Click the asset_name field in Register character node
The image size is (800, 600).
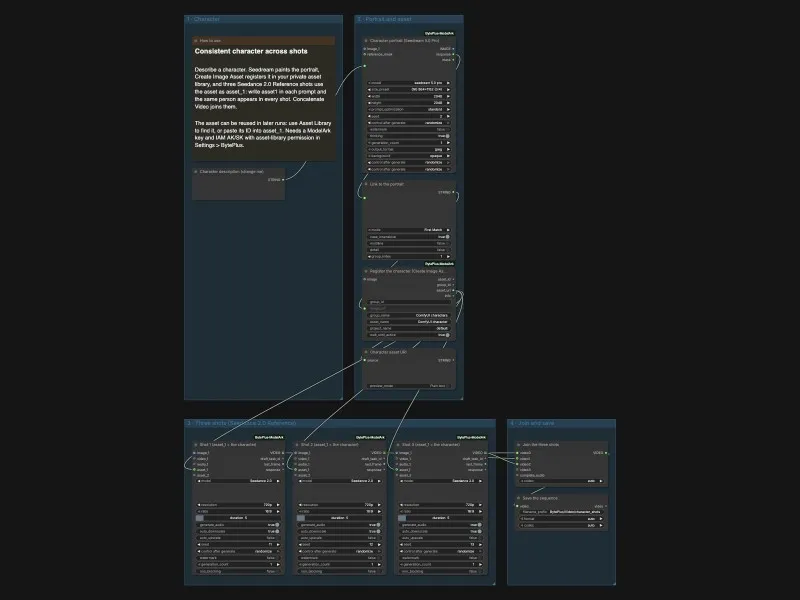tap(409, 322)
